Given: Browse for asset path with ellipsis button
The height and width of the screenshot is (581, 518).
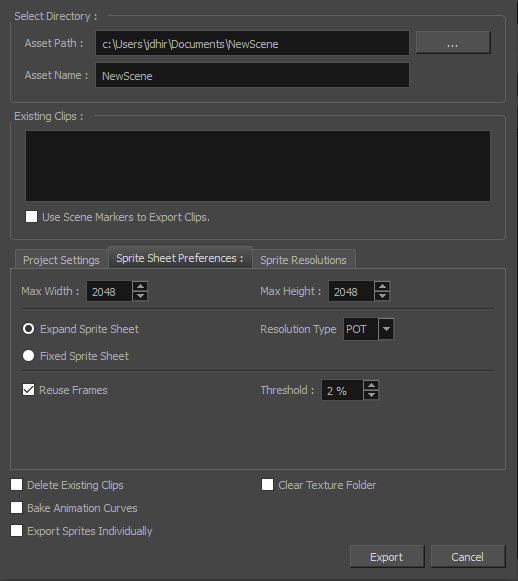Looking at the screenshot, I should (453, 43).
